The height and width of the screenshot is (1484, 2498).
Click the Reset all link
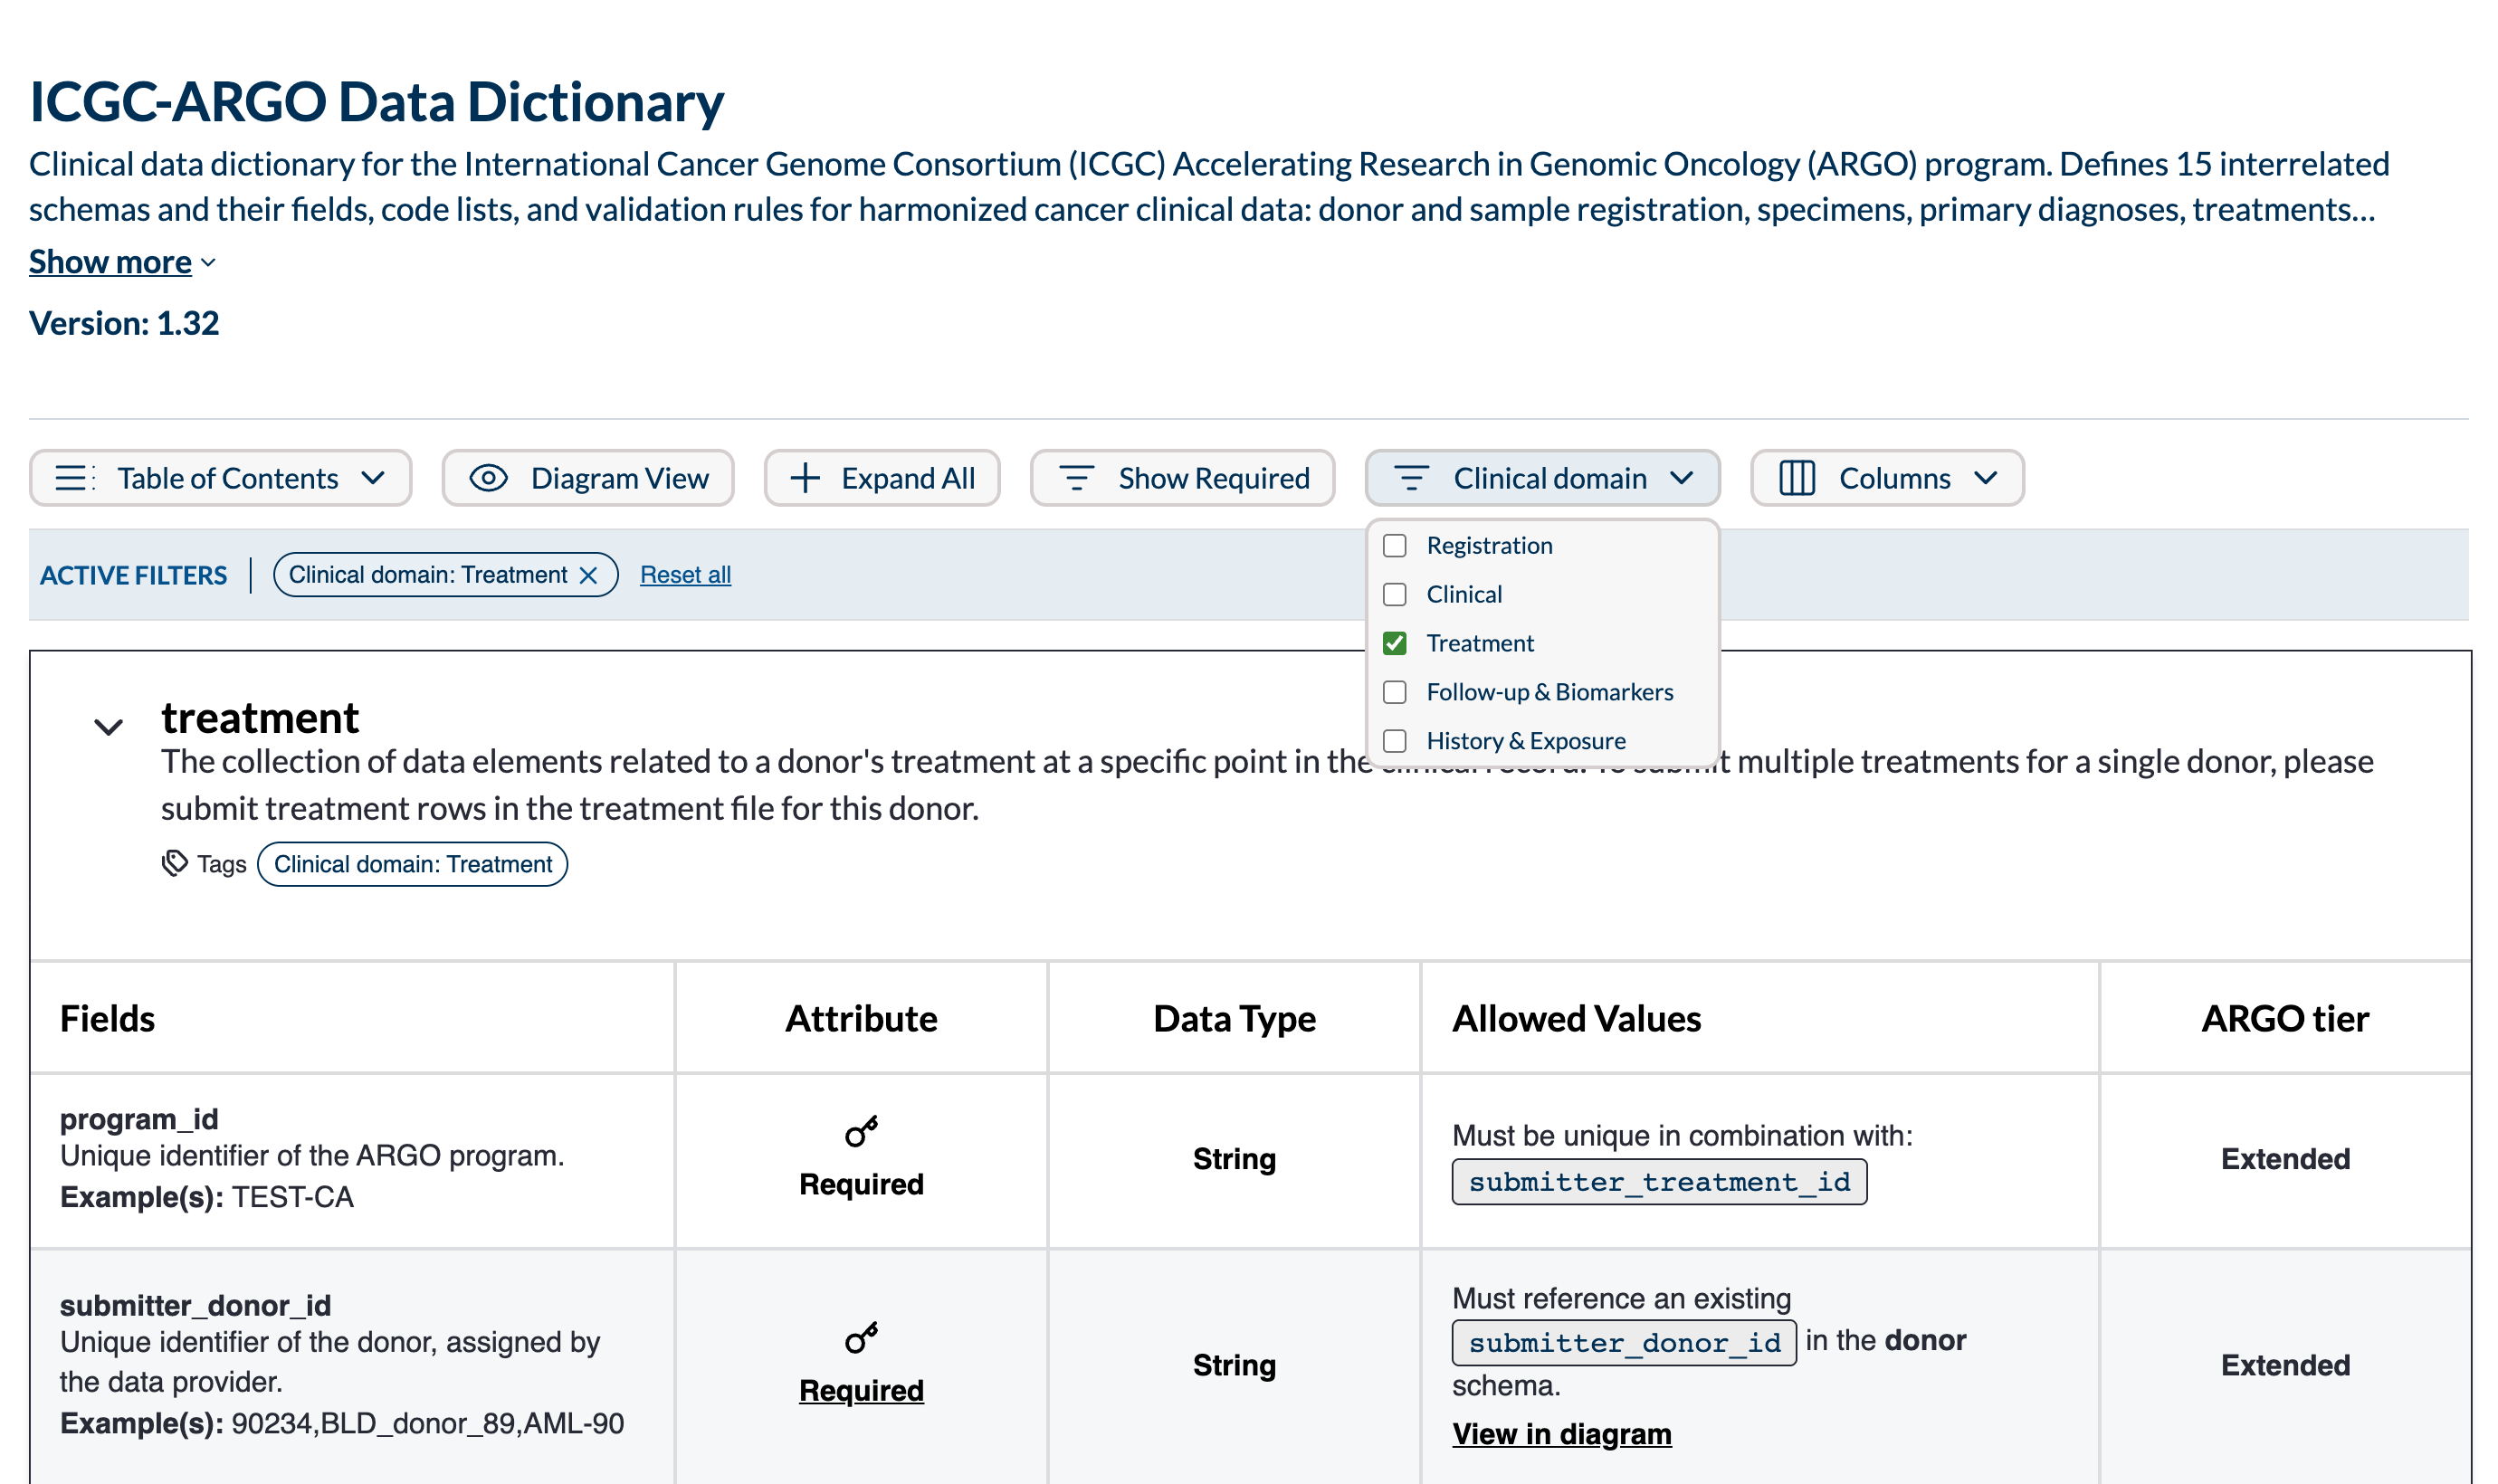pos(685,575)
